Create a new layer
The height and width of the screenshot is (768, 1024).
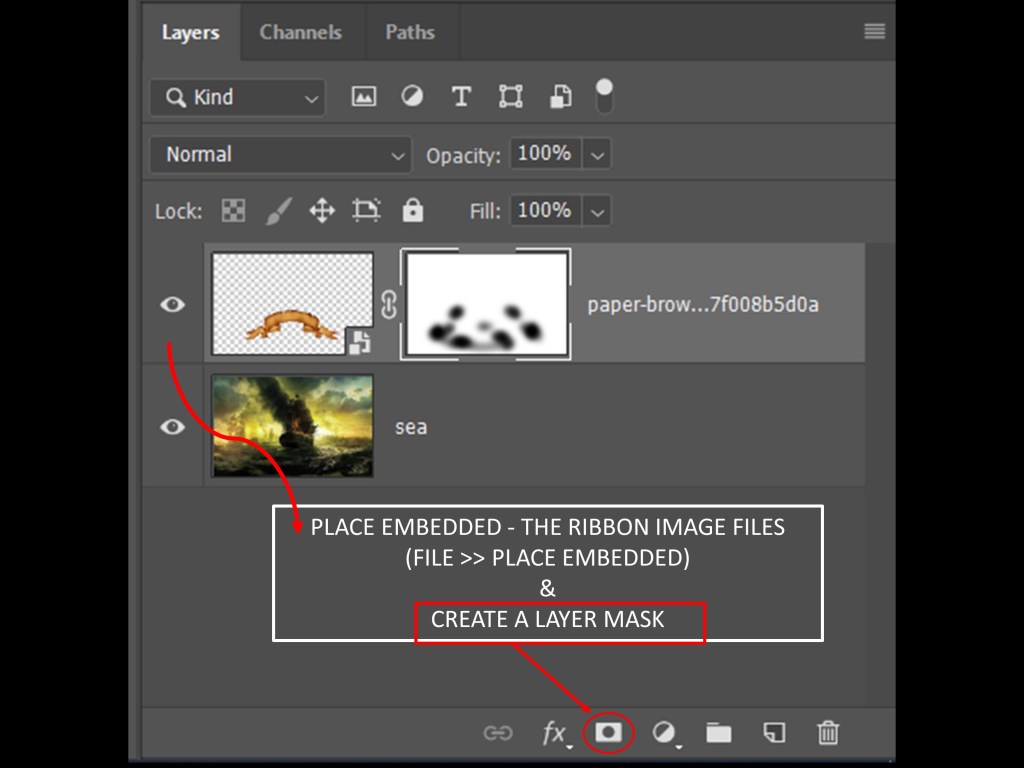click(773, 734)
